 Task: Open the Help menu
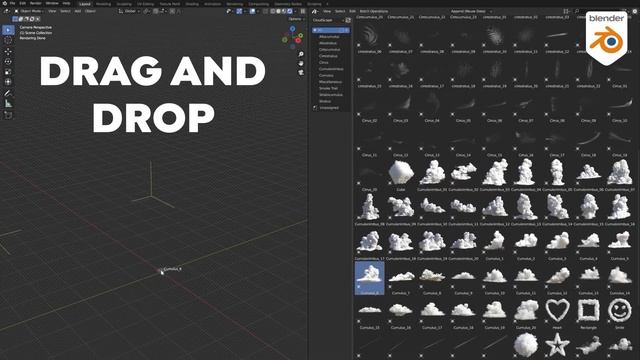[x=66, y=3]
